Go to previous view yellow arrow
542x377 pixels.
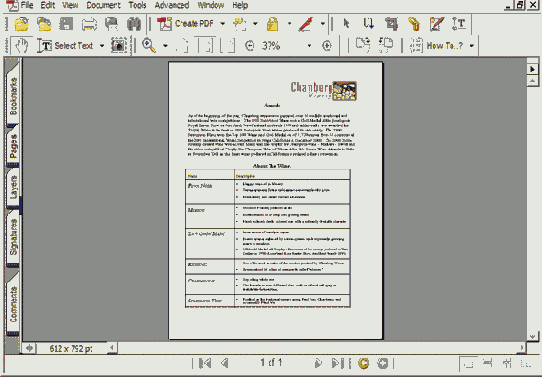point(363,363)
